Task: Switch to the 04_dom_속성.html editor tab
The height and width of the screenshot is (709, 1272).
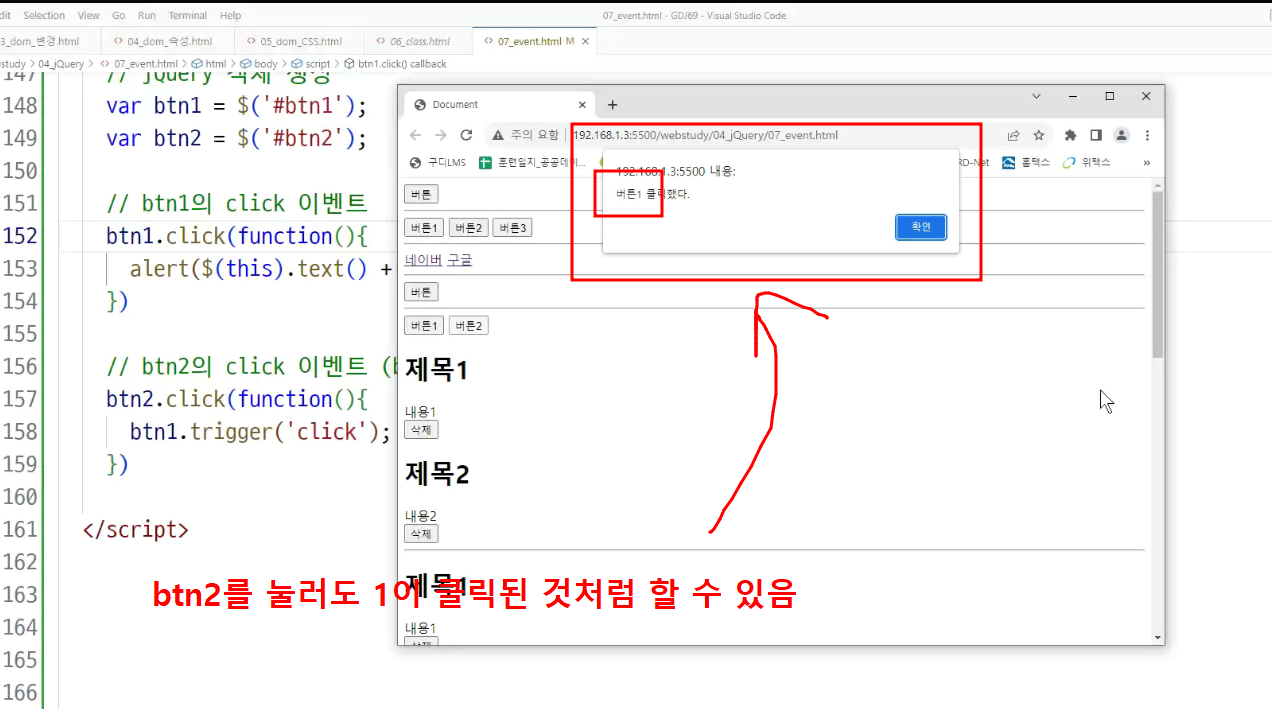Action: point(169,41)
